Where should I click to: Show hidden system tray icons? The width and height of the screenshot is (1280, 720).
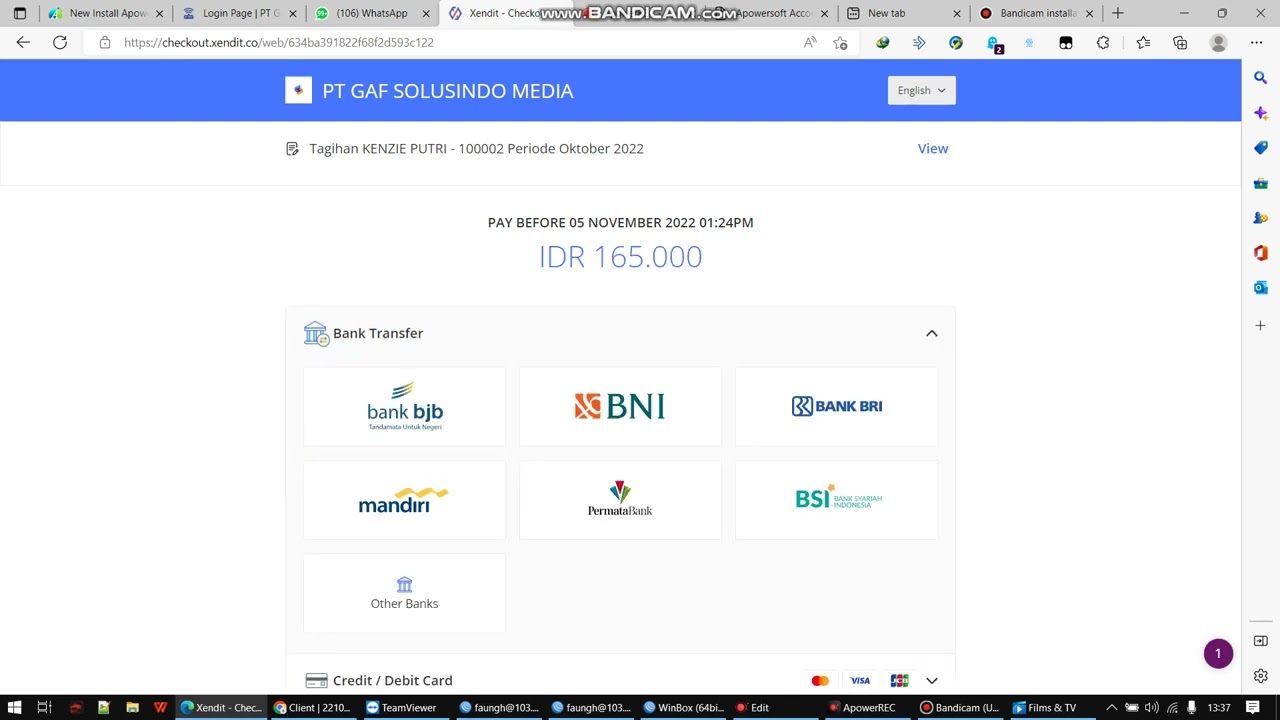[1111, 707]
